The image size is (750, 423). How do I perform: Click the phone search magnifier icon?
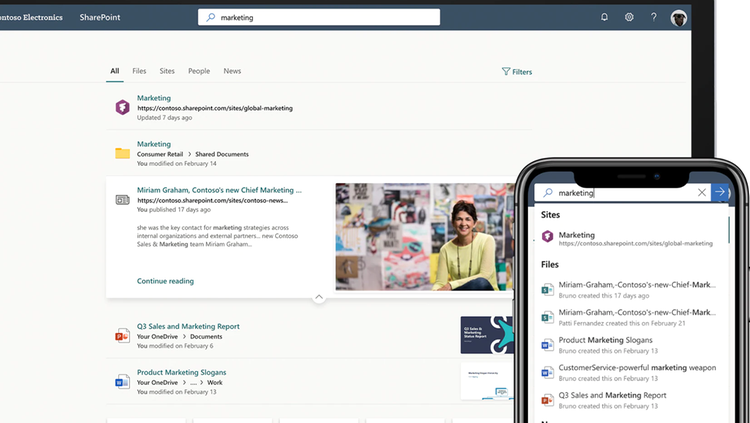click(548, 192)
